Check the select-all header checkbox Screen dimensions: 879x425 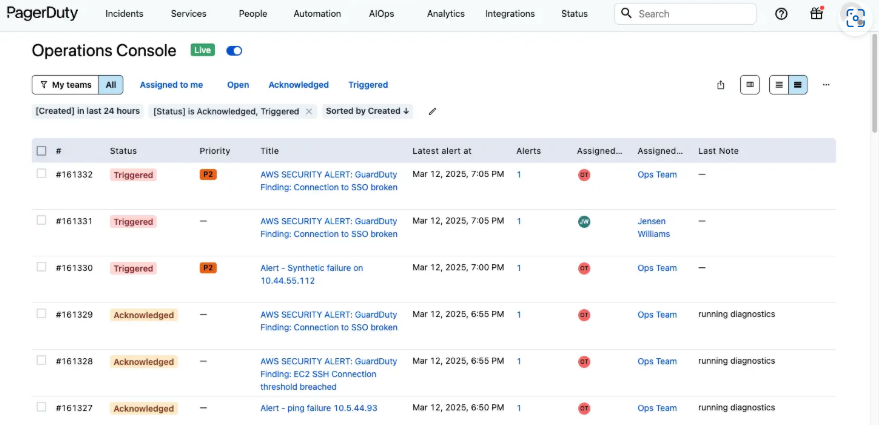point(41,151)
